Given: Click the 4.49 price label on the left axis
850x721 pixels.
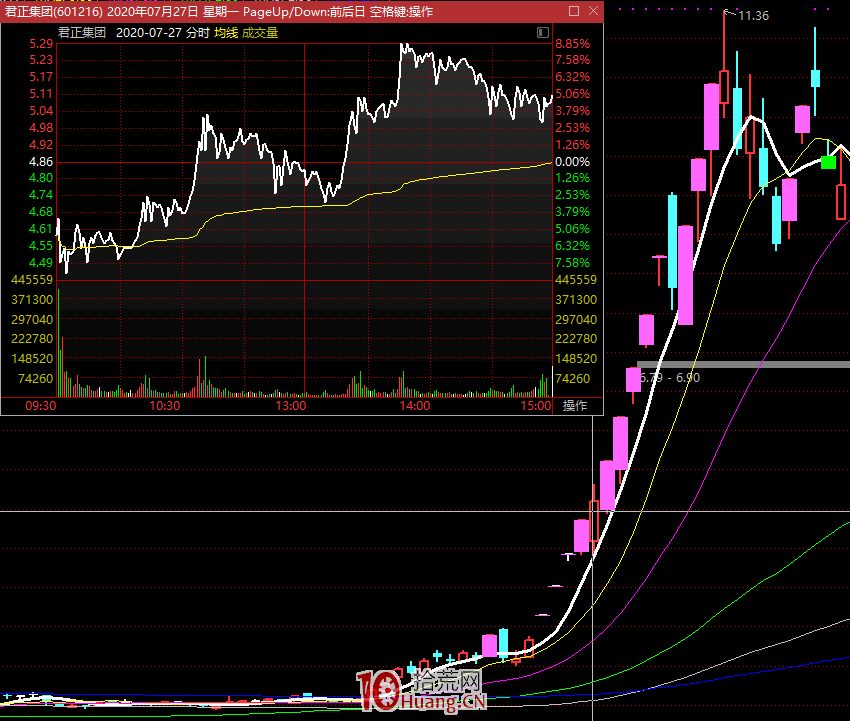Looking at the screenshot, I should [41, 263].
